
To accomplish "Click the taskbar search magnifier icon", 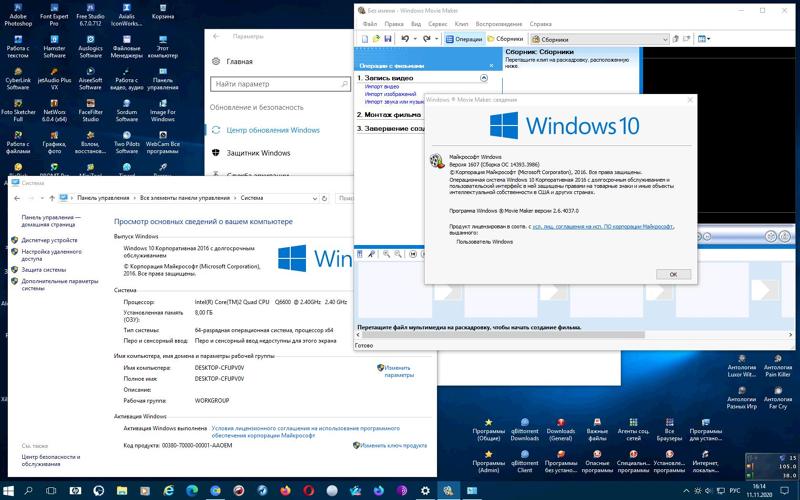I will click(29, 491).
